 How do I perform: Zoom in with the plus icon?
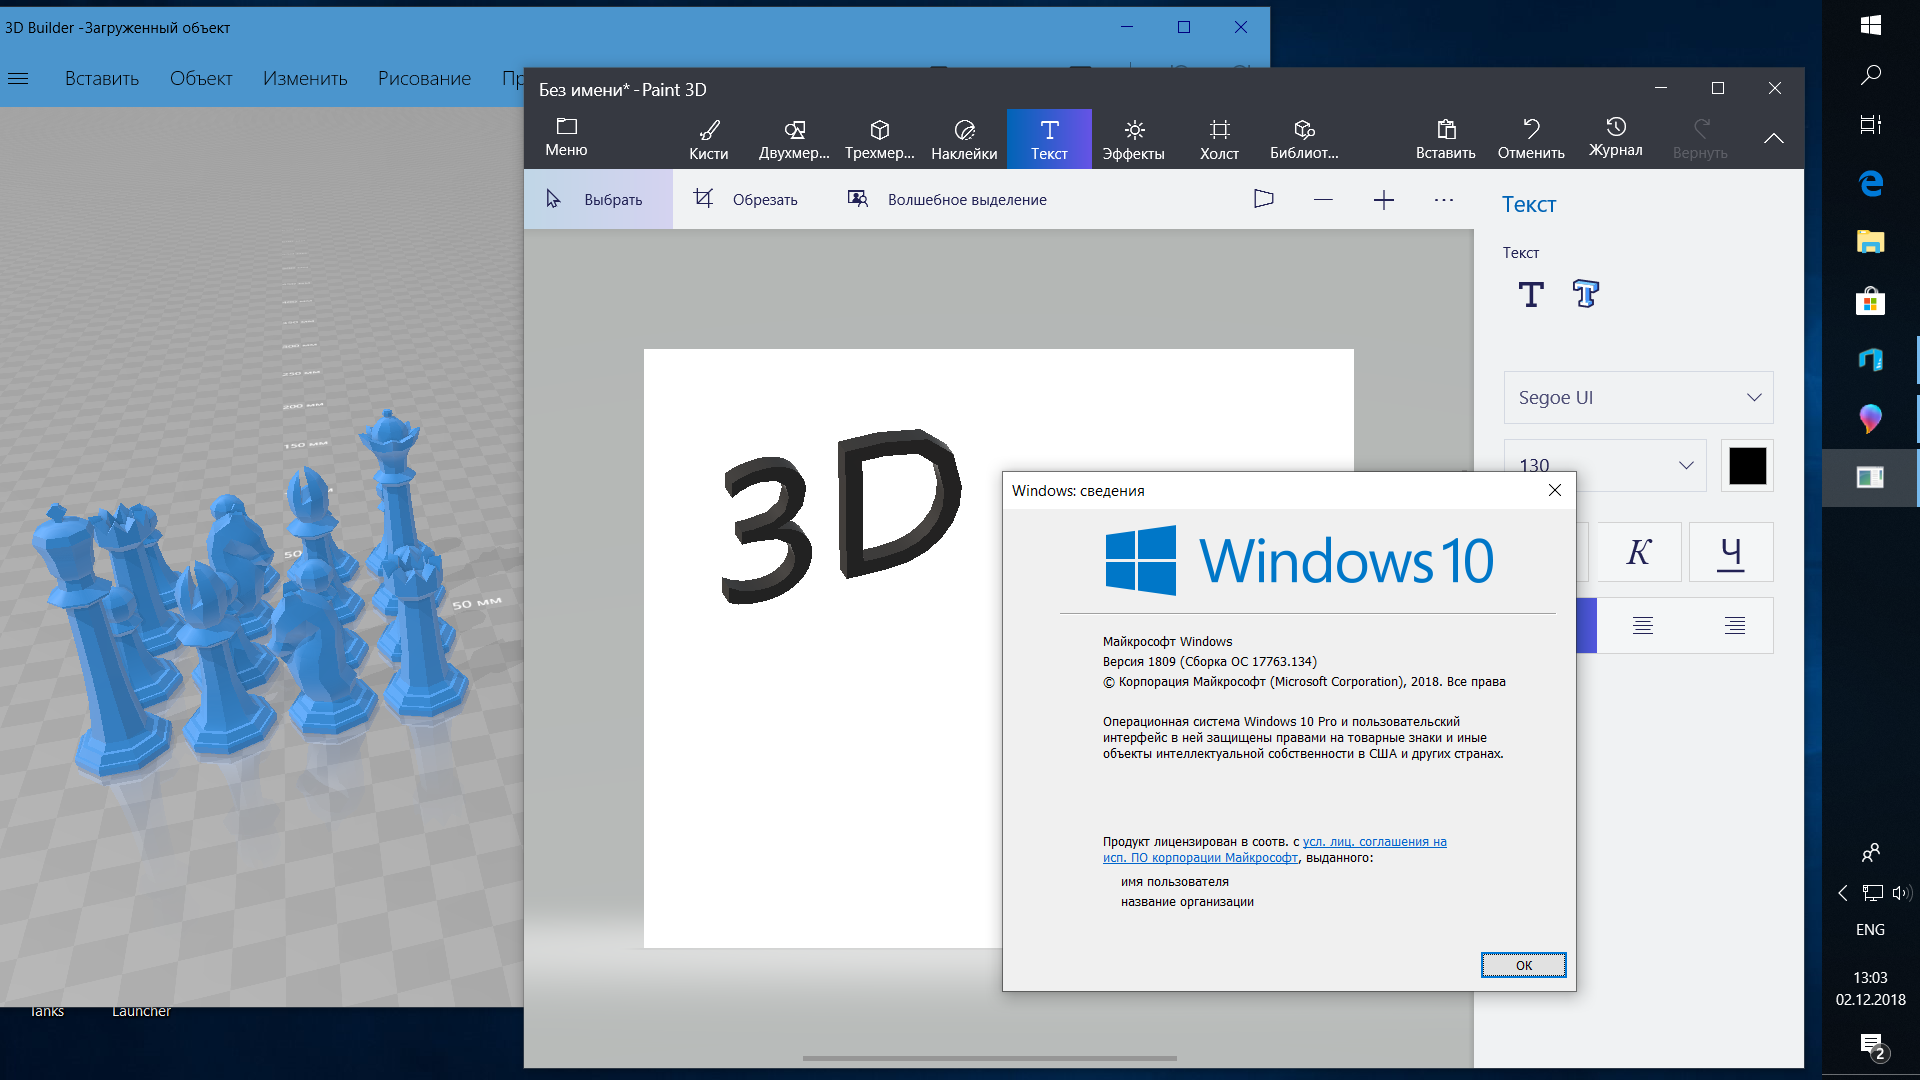1384,200
